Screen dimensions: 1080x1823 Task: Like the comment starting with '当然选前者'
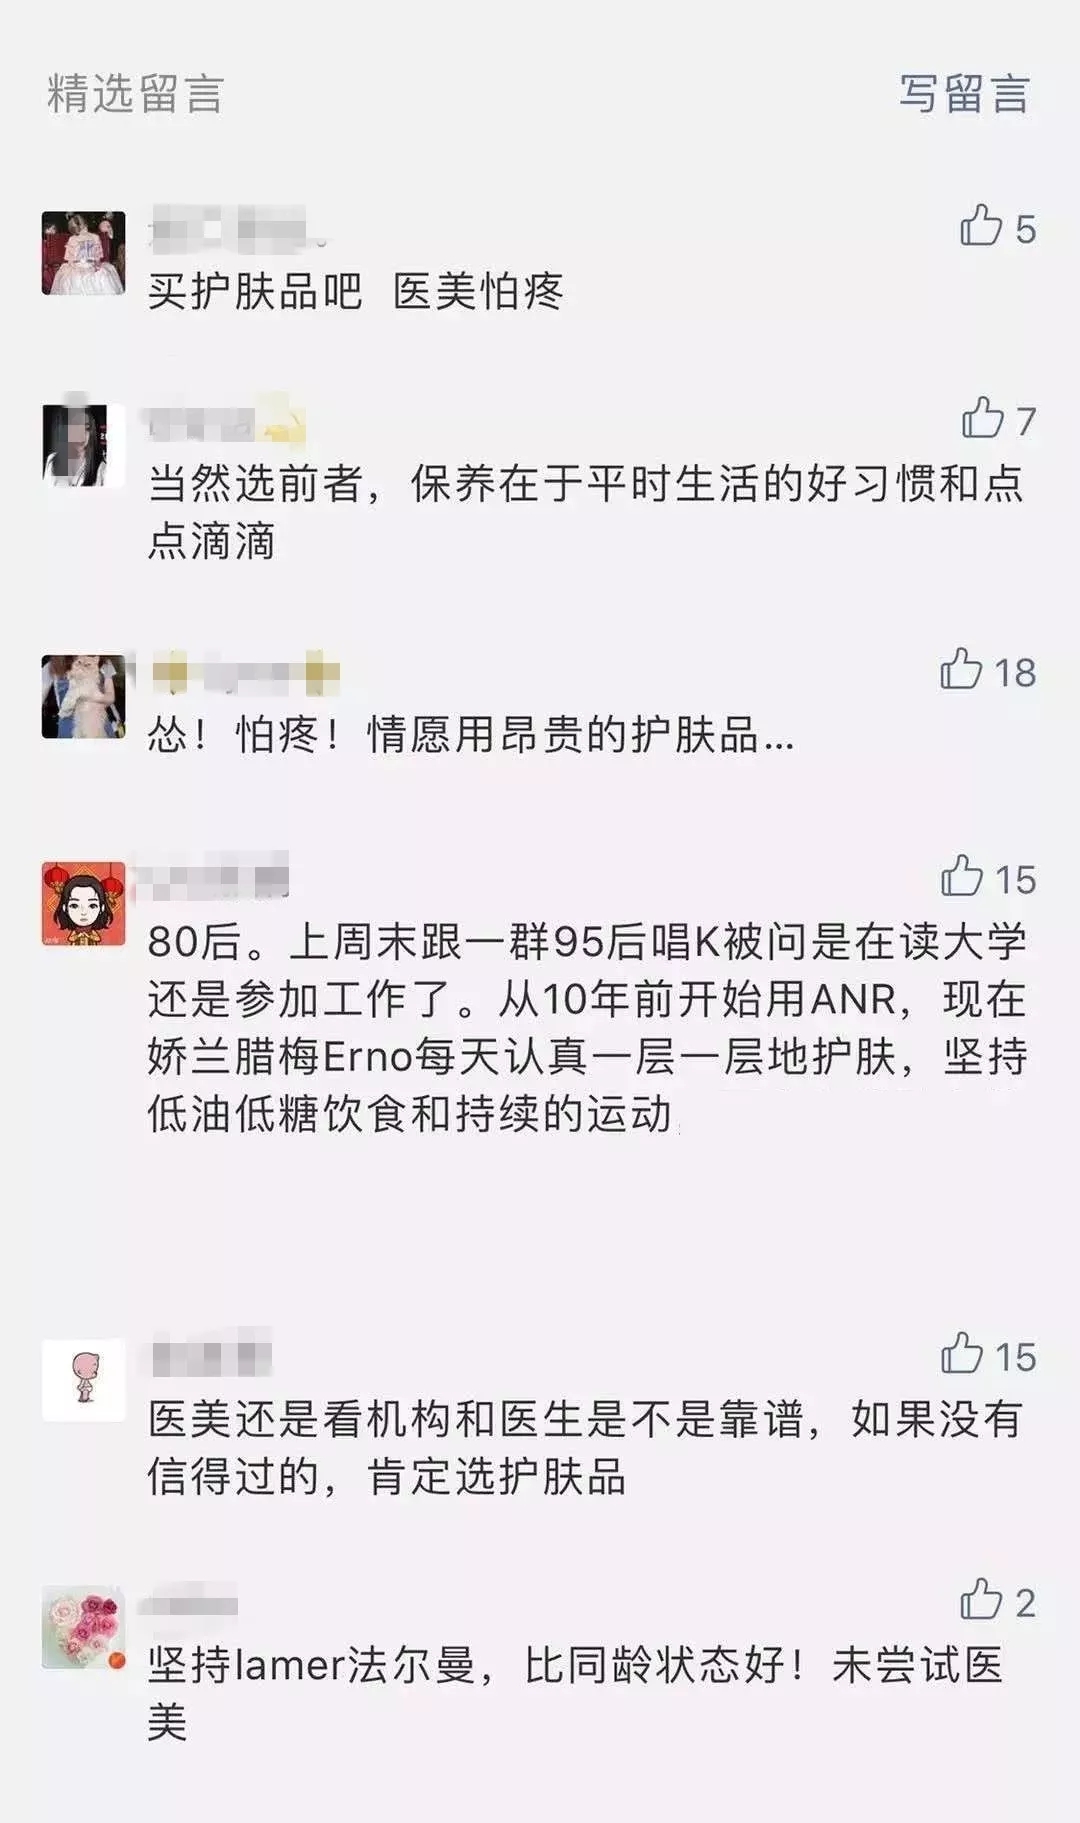coord(982,419)
